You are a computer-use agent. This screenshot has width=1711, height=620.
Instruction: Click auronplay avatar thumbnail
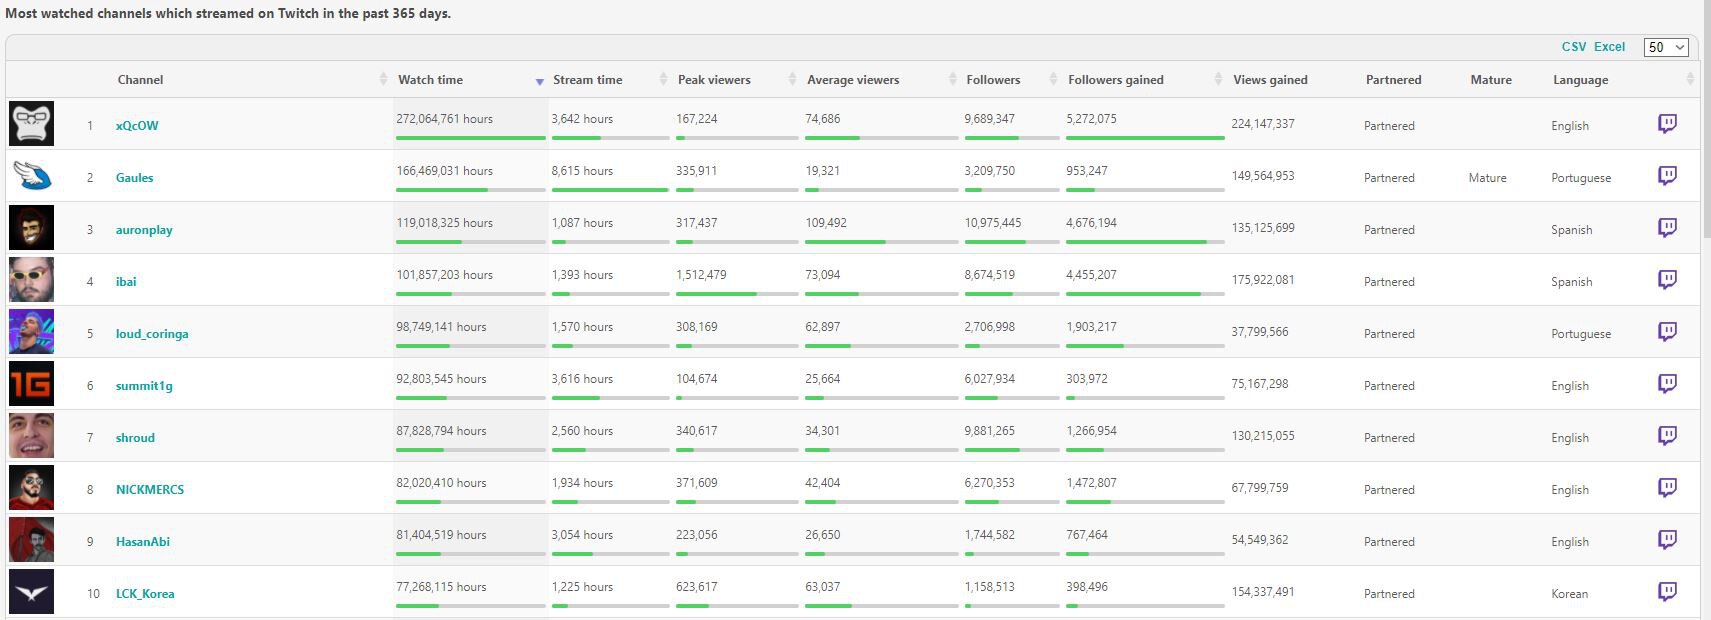point(31,228)
